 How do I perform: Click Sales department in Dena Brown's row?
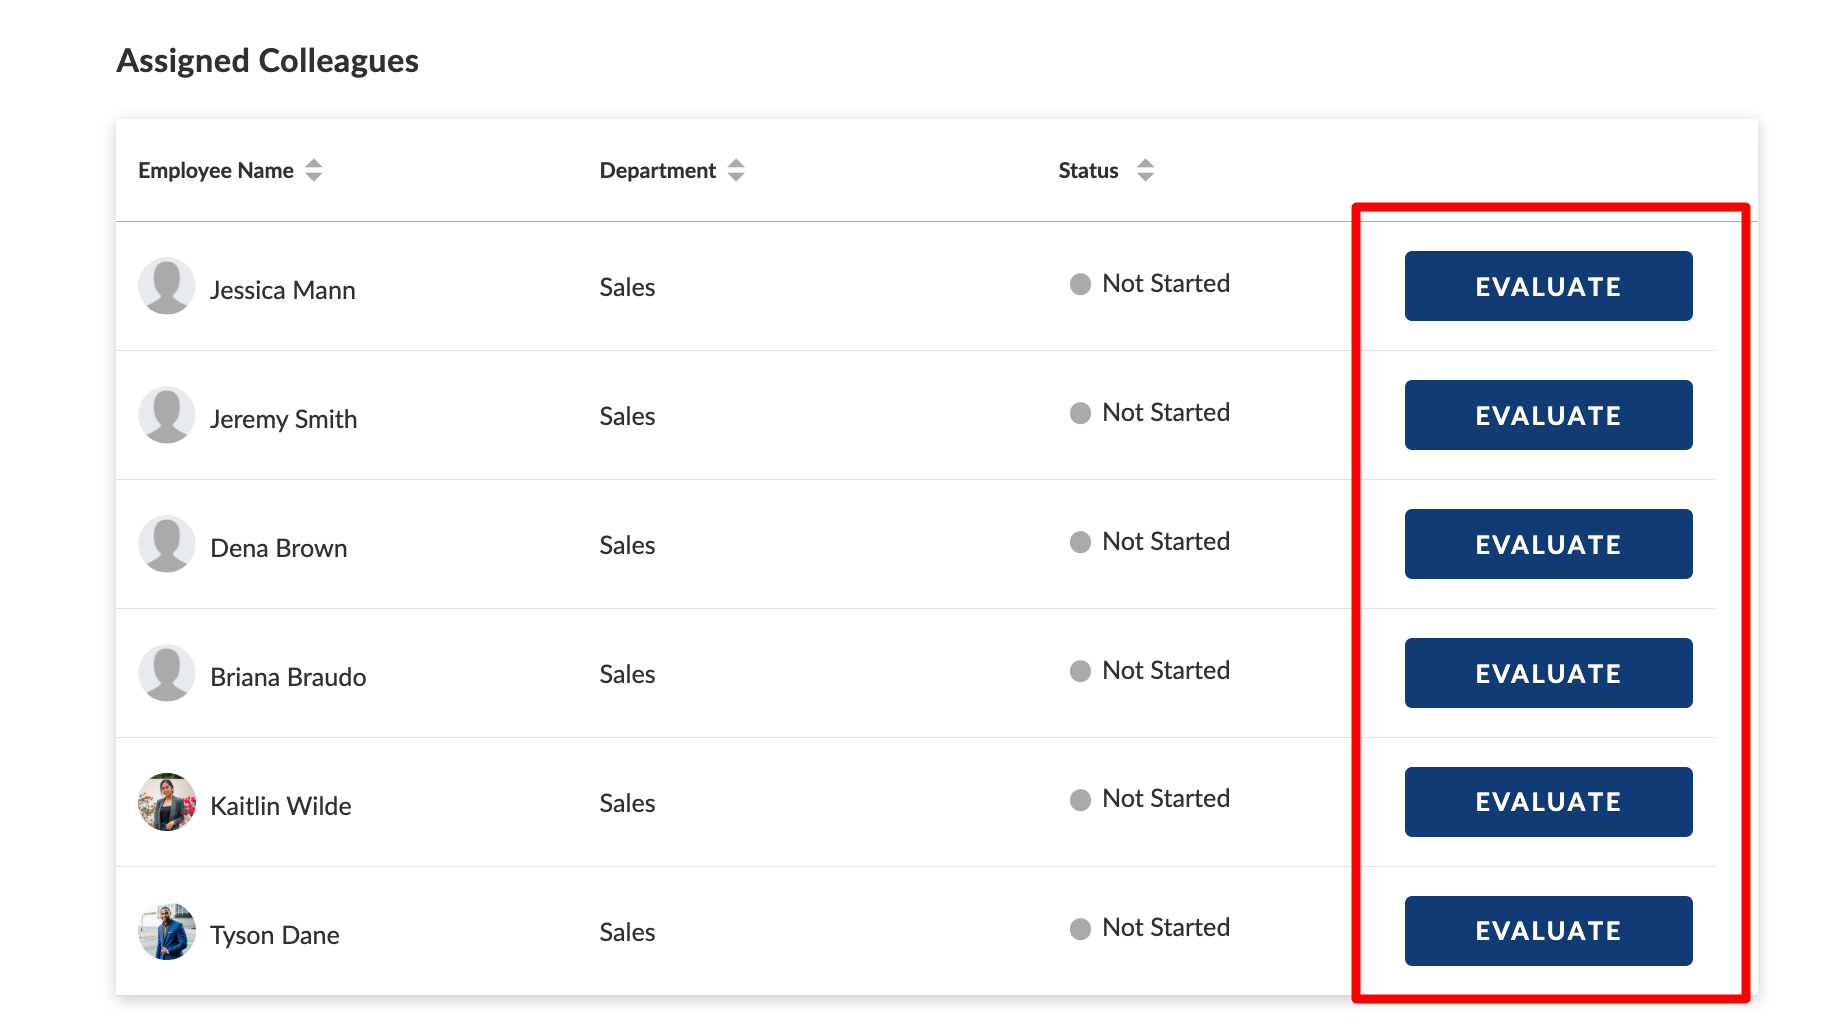pos(627,545)
